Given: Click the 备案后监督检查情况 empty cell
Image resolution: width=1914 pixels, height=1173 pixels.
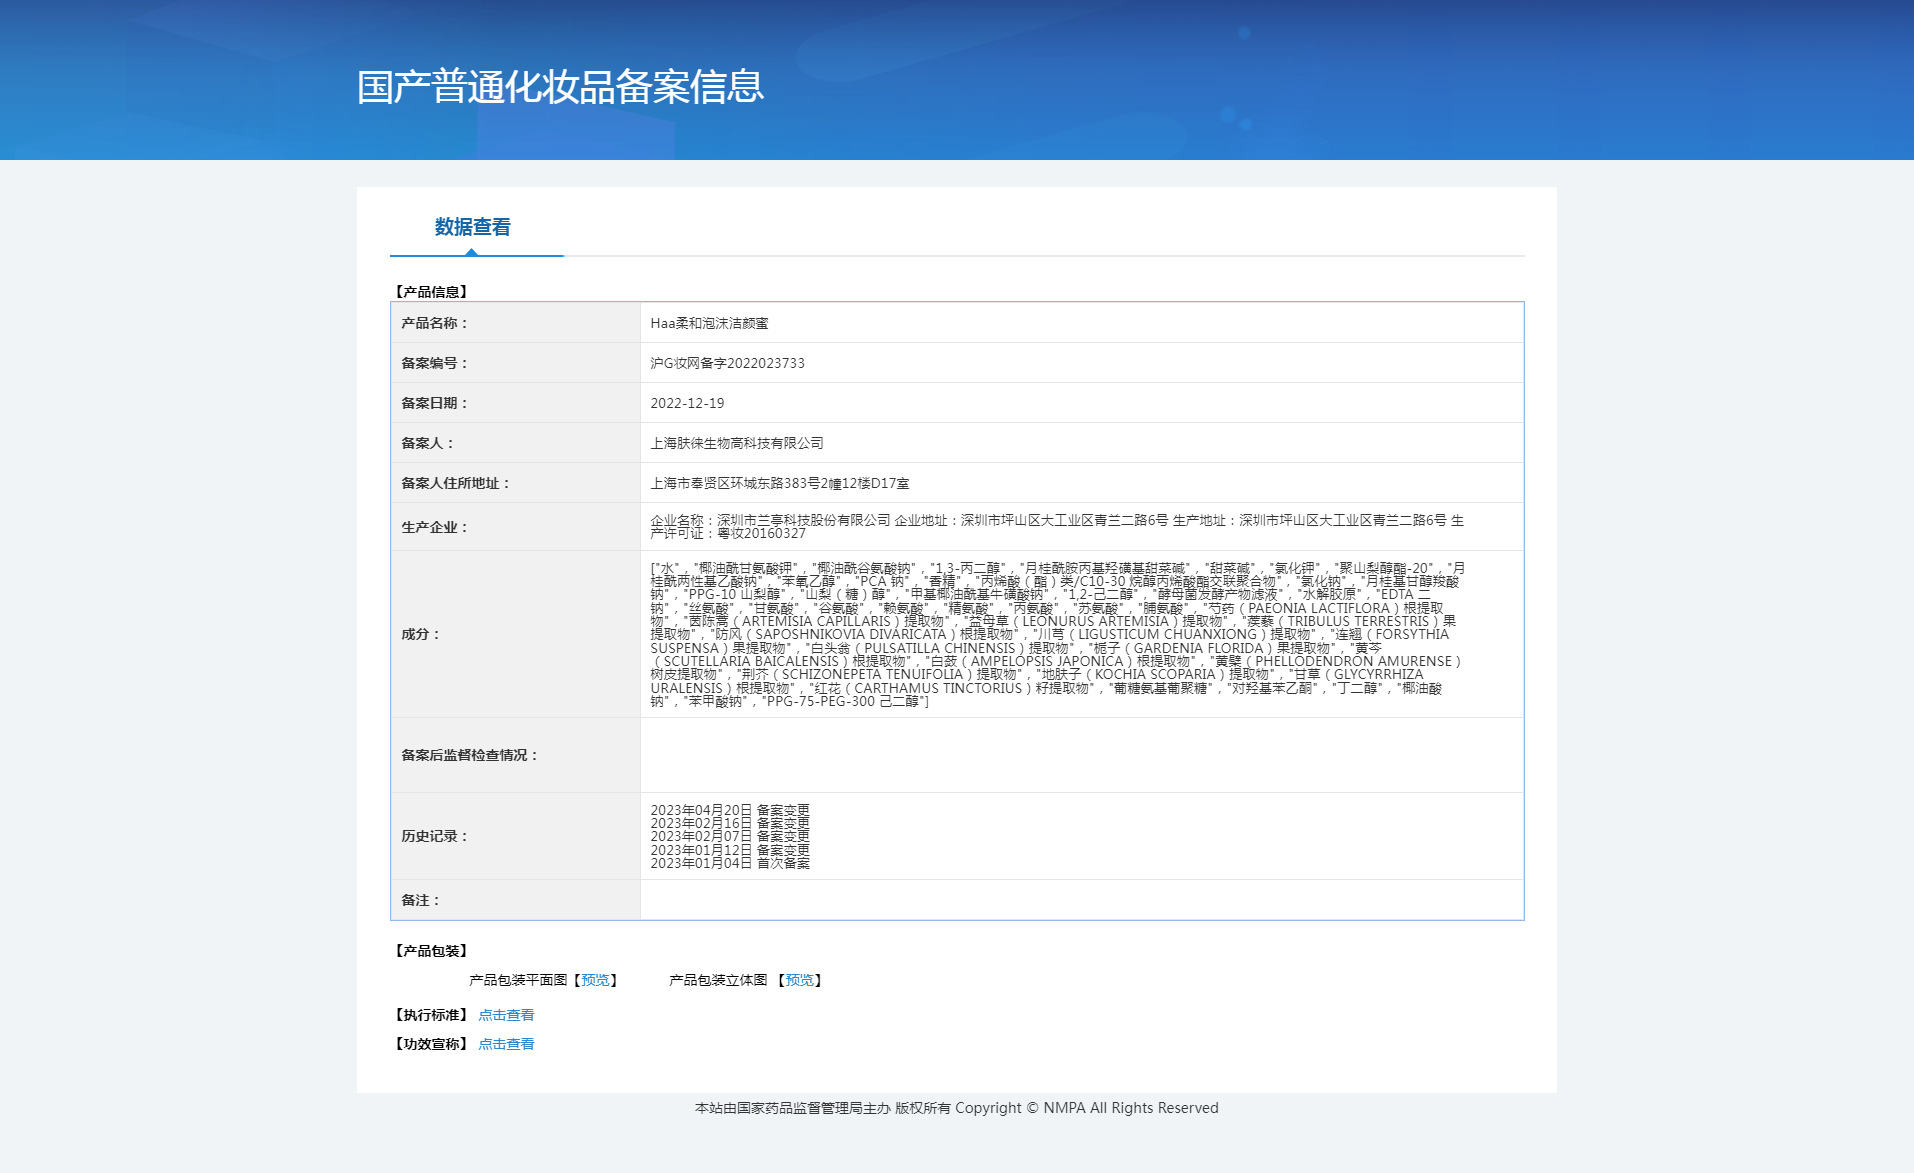Looking at the screenshot, I should click(x=1057, y=756).
